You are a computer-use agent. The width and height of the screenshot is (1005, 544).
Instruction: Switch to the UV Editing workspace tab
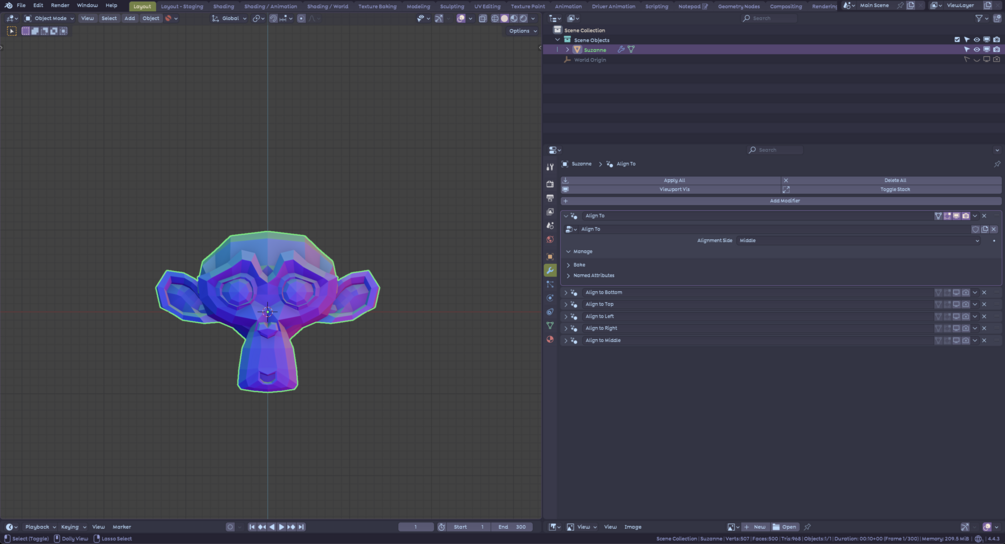click(x=487, y=6)
